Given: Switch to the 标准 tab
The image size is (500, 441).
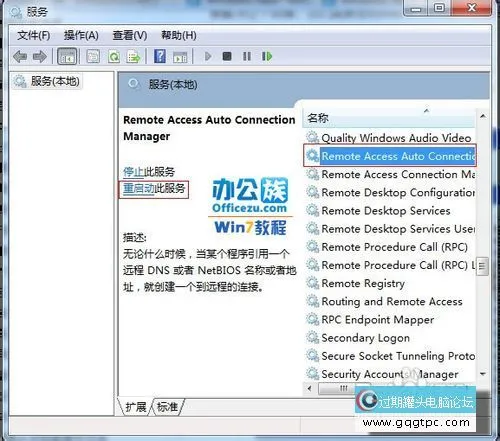Looking at the screenshot, I should pyautogui.click(x=167, y=407).
